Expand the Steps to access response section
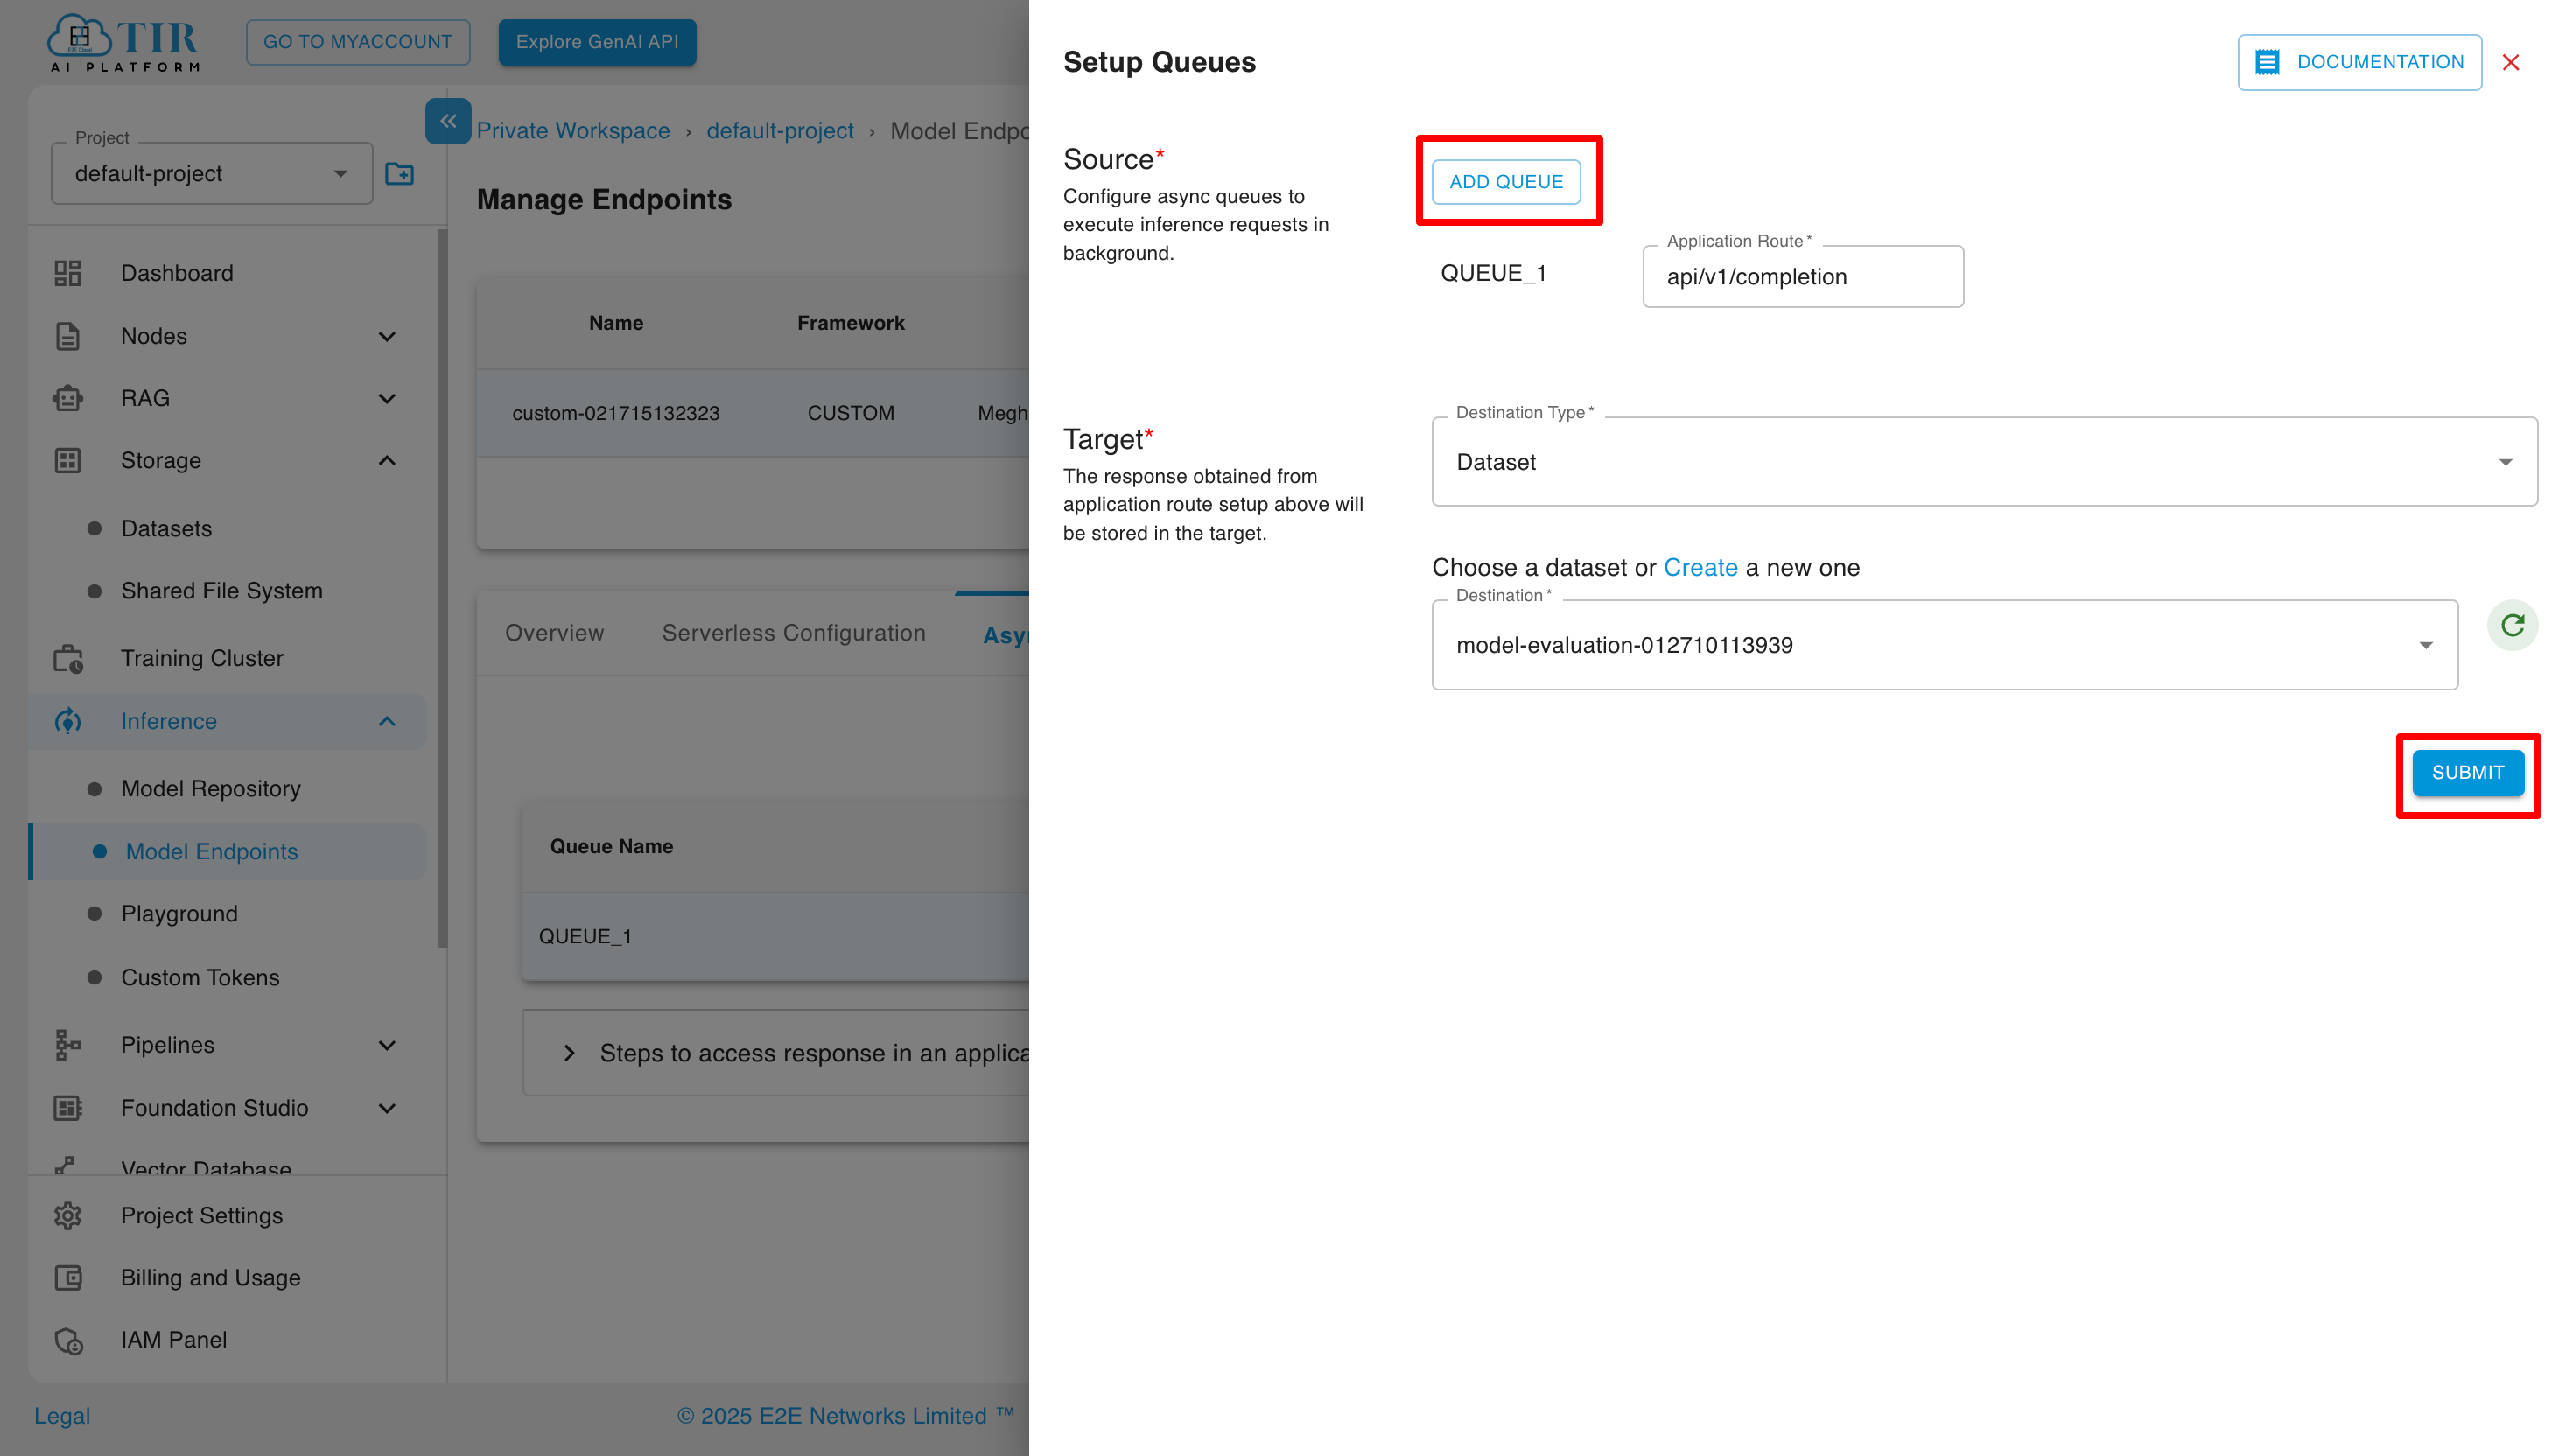The height and width of the screenshot is (1456, 2573). [x=571, y=1053]
